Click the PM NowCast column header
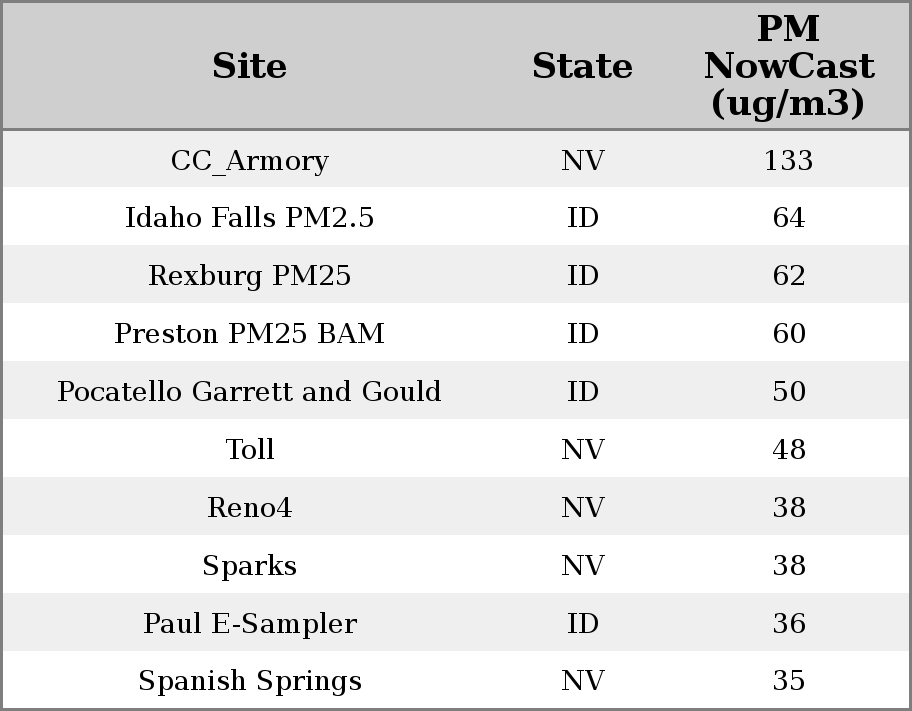 tap(788, 67)
